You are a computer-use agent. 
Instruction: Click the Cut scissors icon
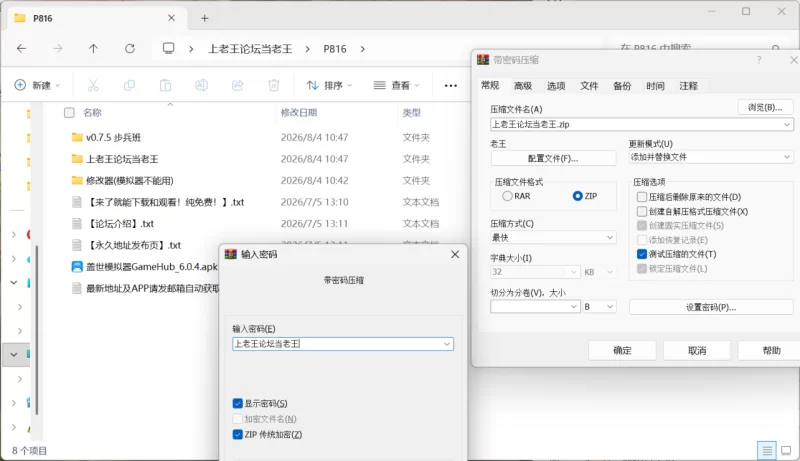click(x=93, y=85)
